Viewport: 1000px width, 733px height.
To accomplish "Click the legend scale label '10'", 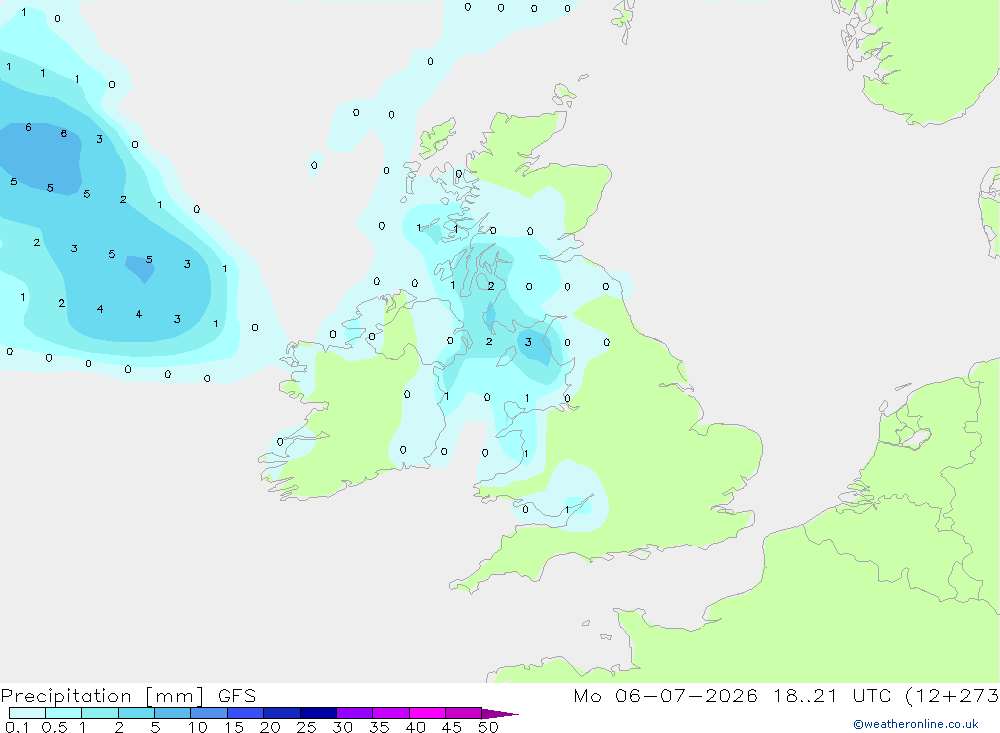I will (x=198, y=727).
